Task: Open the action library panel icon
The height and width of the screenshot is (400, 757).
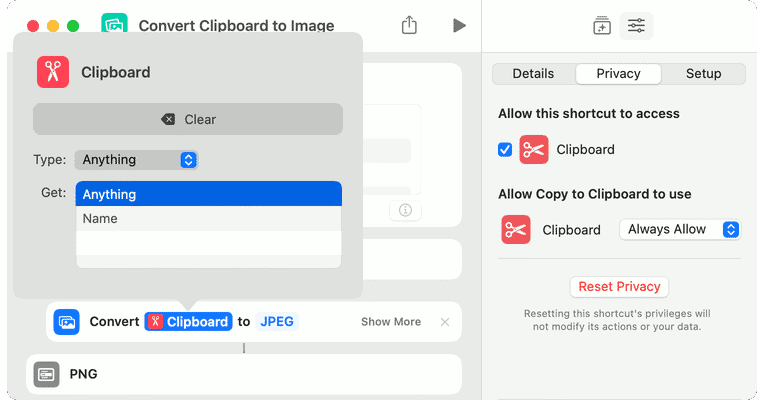Action: [602, 26]
